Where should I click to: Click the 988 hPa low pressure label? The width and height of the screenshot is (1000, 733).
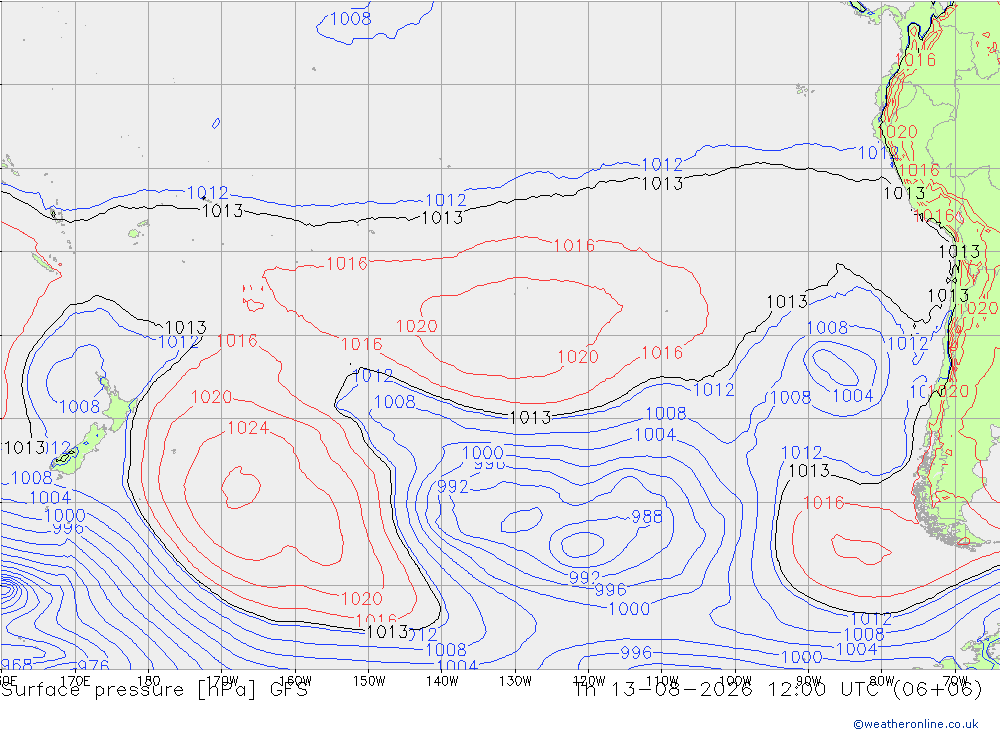pos(647,517)
